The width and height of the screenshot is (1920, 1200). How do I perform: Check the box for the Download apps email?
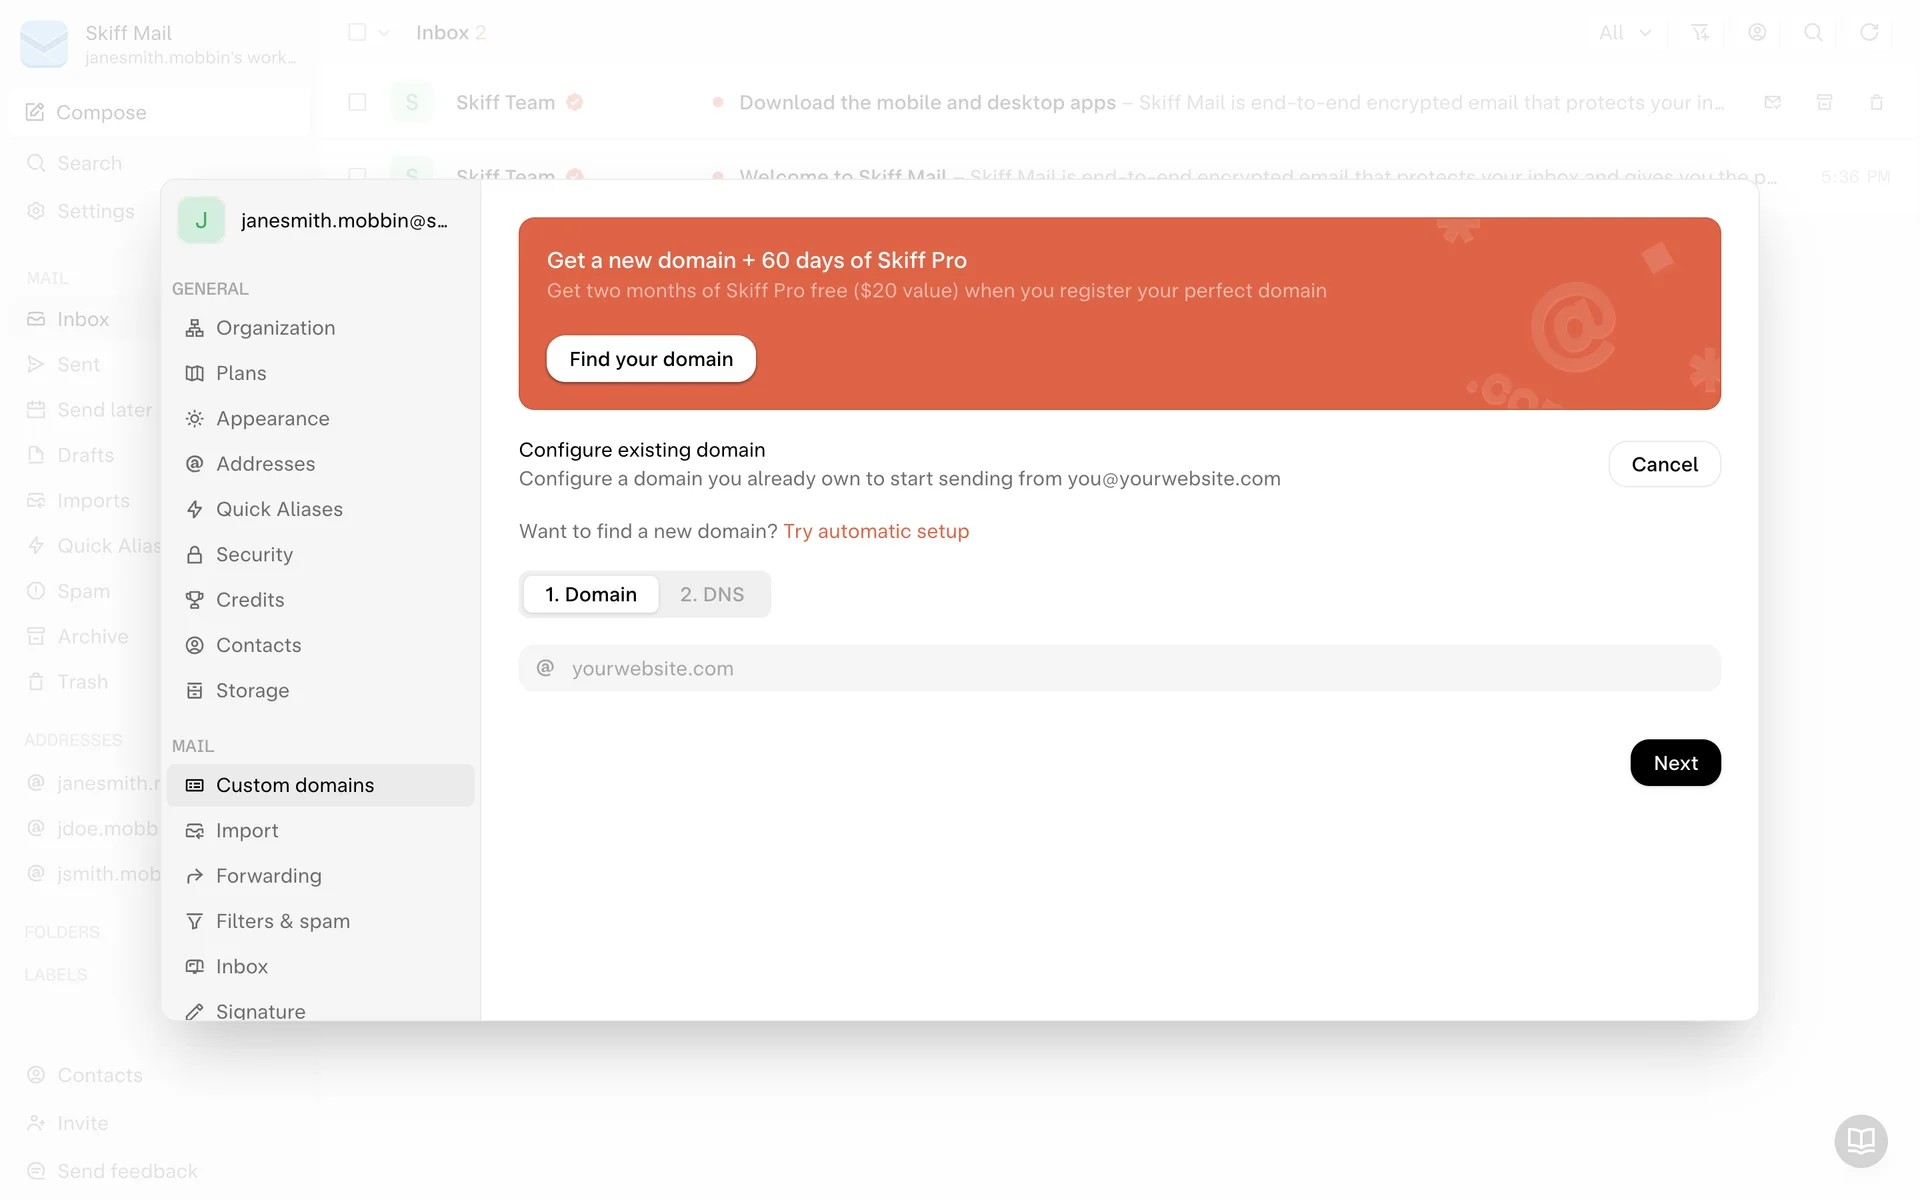pos(357,102)
